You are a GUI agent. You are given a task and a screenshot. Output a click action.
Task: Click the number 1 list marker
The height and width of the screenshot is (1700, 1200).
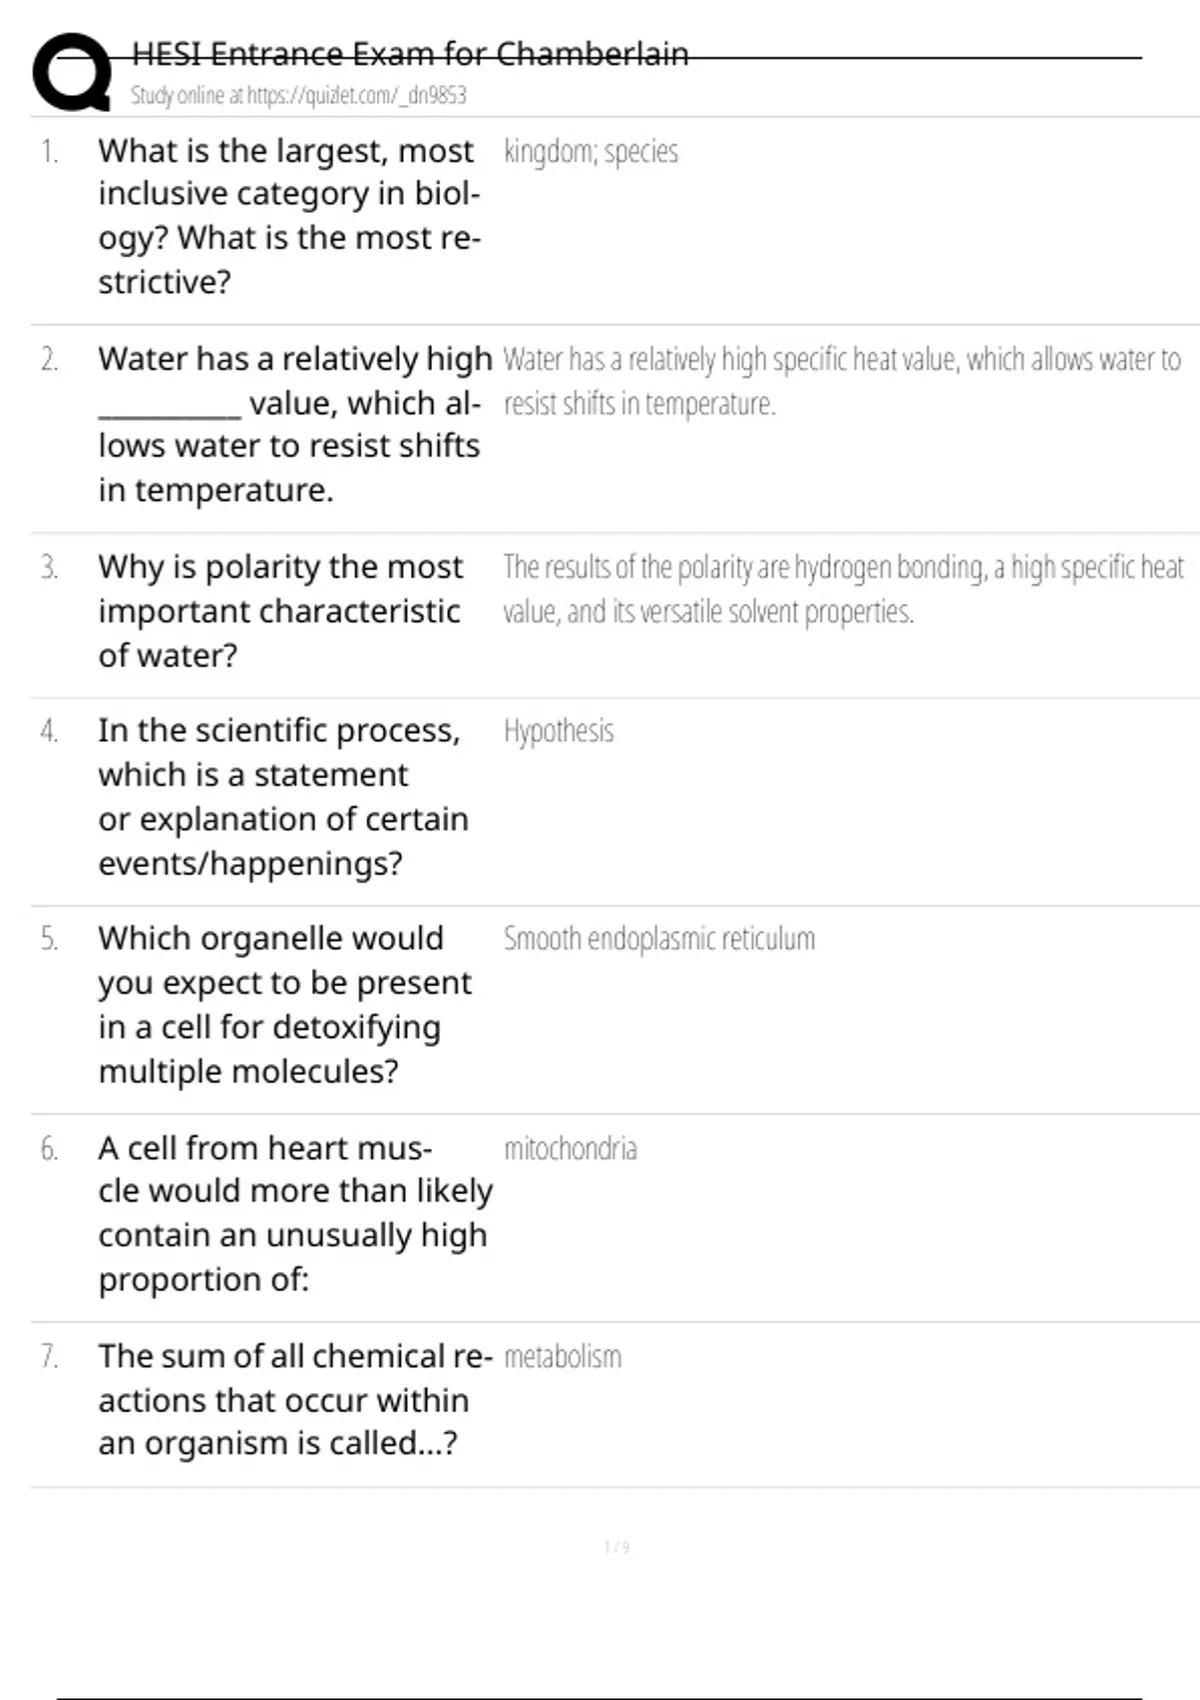[x=49, y=152]
